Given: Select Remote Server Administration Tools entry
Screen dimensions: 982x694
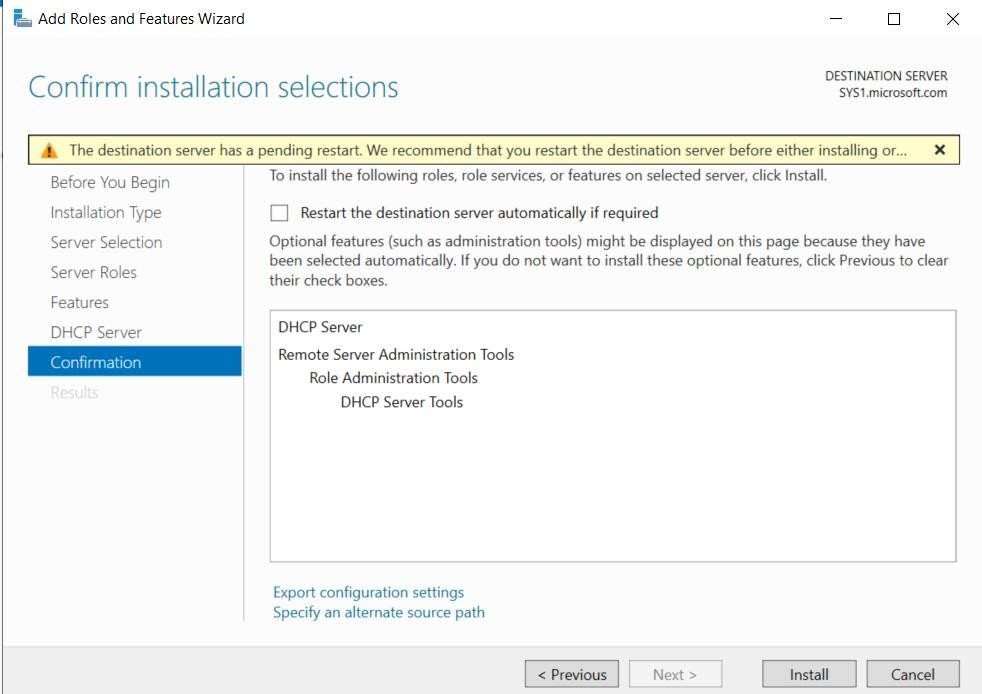Looking at the screenshot, I should tap(396, 355).
